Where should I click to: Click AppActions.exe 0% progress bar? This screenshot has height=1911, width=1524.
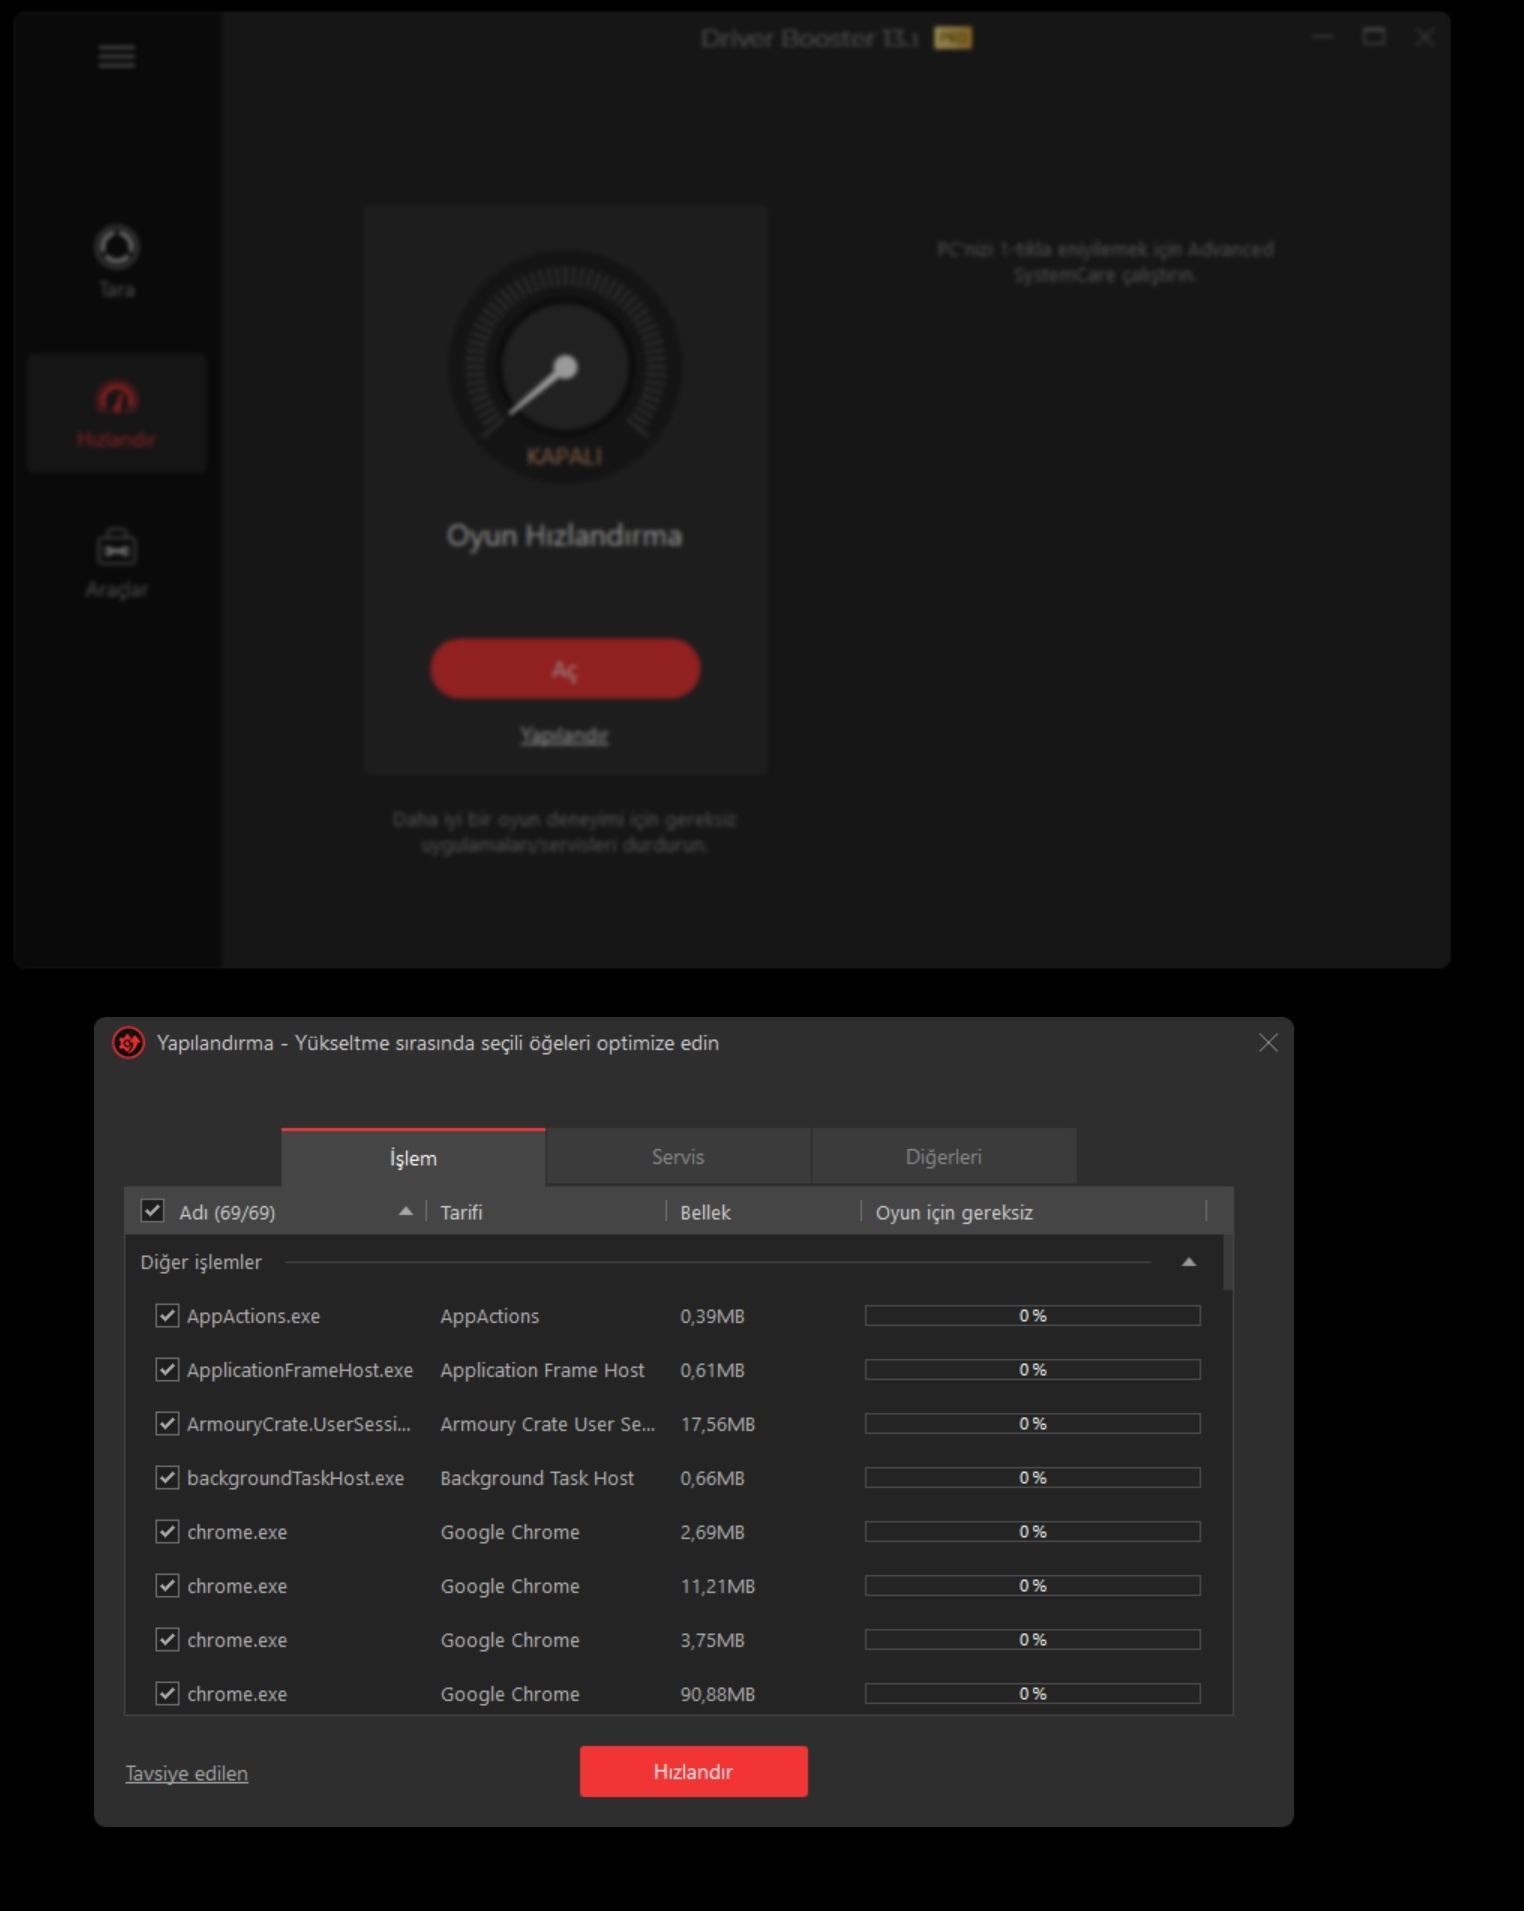1032,1315
